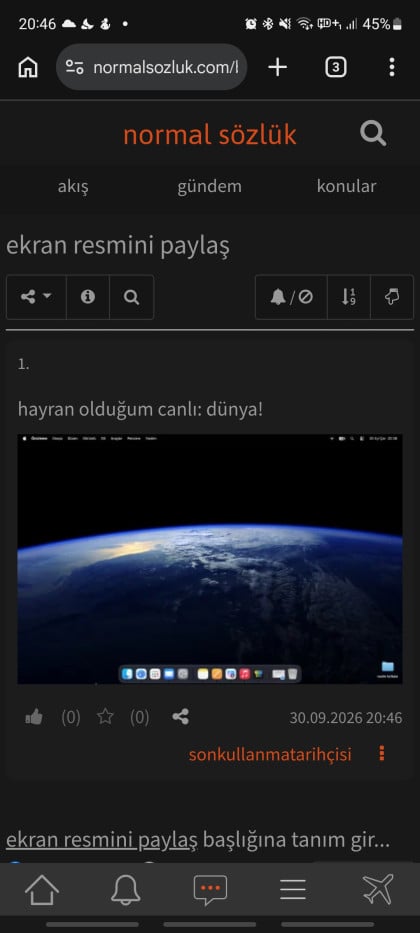Favorite the entry with the star
The height and width of the screenshot is (933, 420).
pyautogui.click(x=105, y=717)
